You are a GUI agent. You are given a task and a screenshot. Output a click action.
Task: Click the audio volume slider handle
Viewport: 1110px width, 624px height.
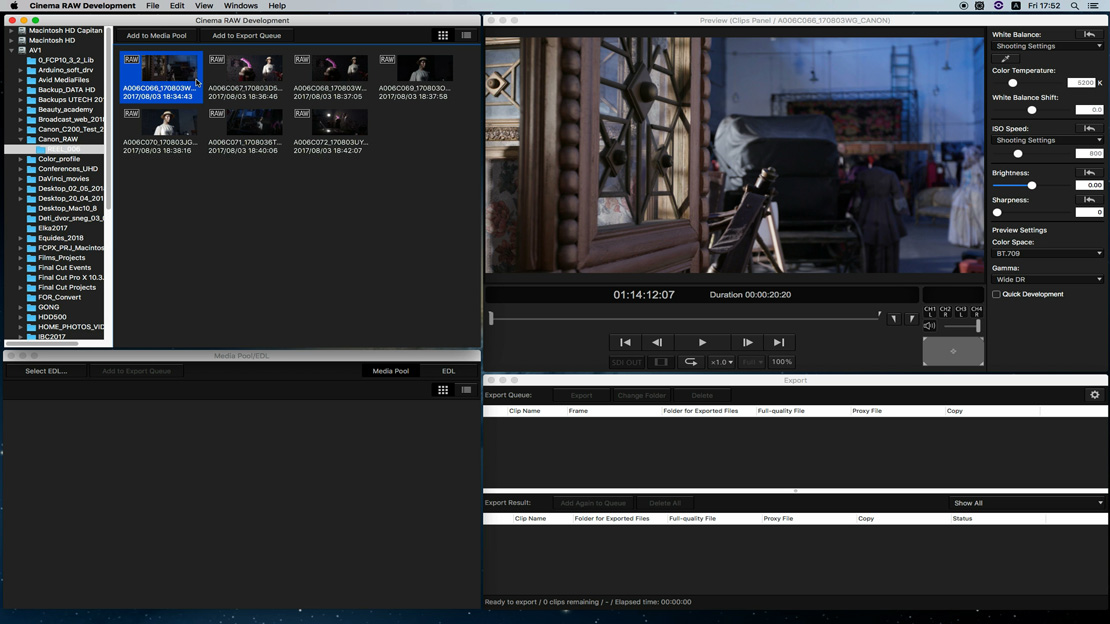pyautogui.click(x=978, y=326)
